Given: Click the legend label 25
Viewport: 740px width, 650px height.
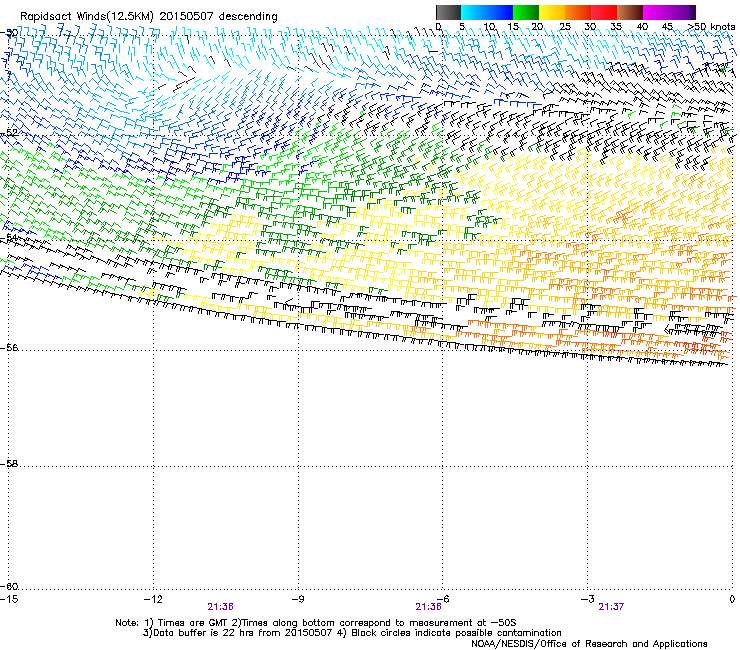Looking at the screenshot, I should 564,27.
